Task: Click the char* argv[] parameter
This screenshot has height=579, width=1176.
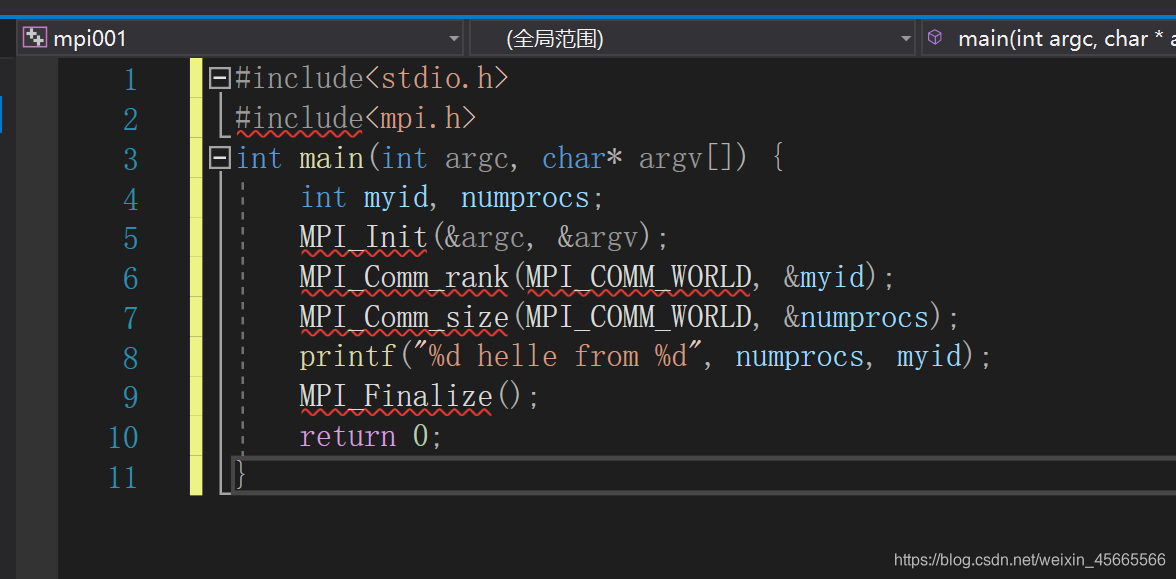Action: (x=644, y=158)
